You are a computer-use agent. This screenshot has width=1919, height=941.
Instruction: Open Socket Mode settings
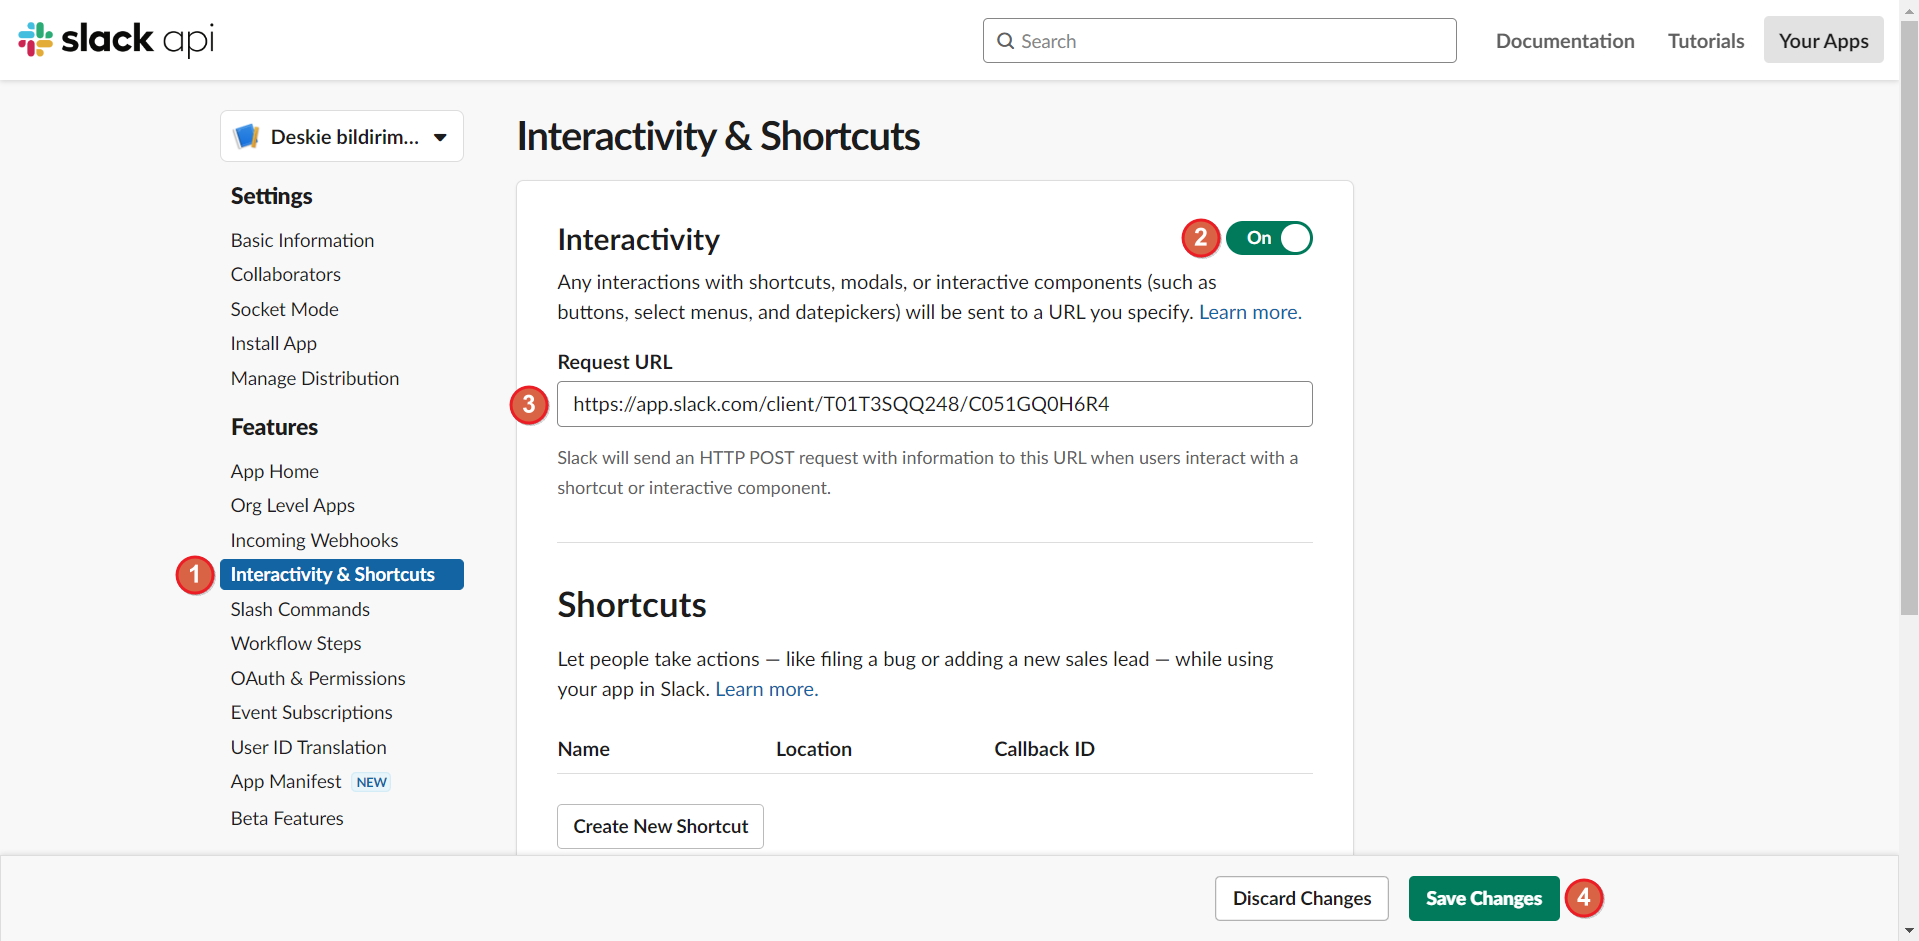(284, 309)
